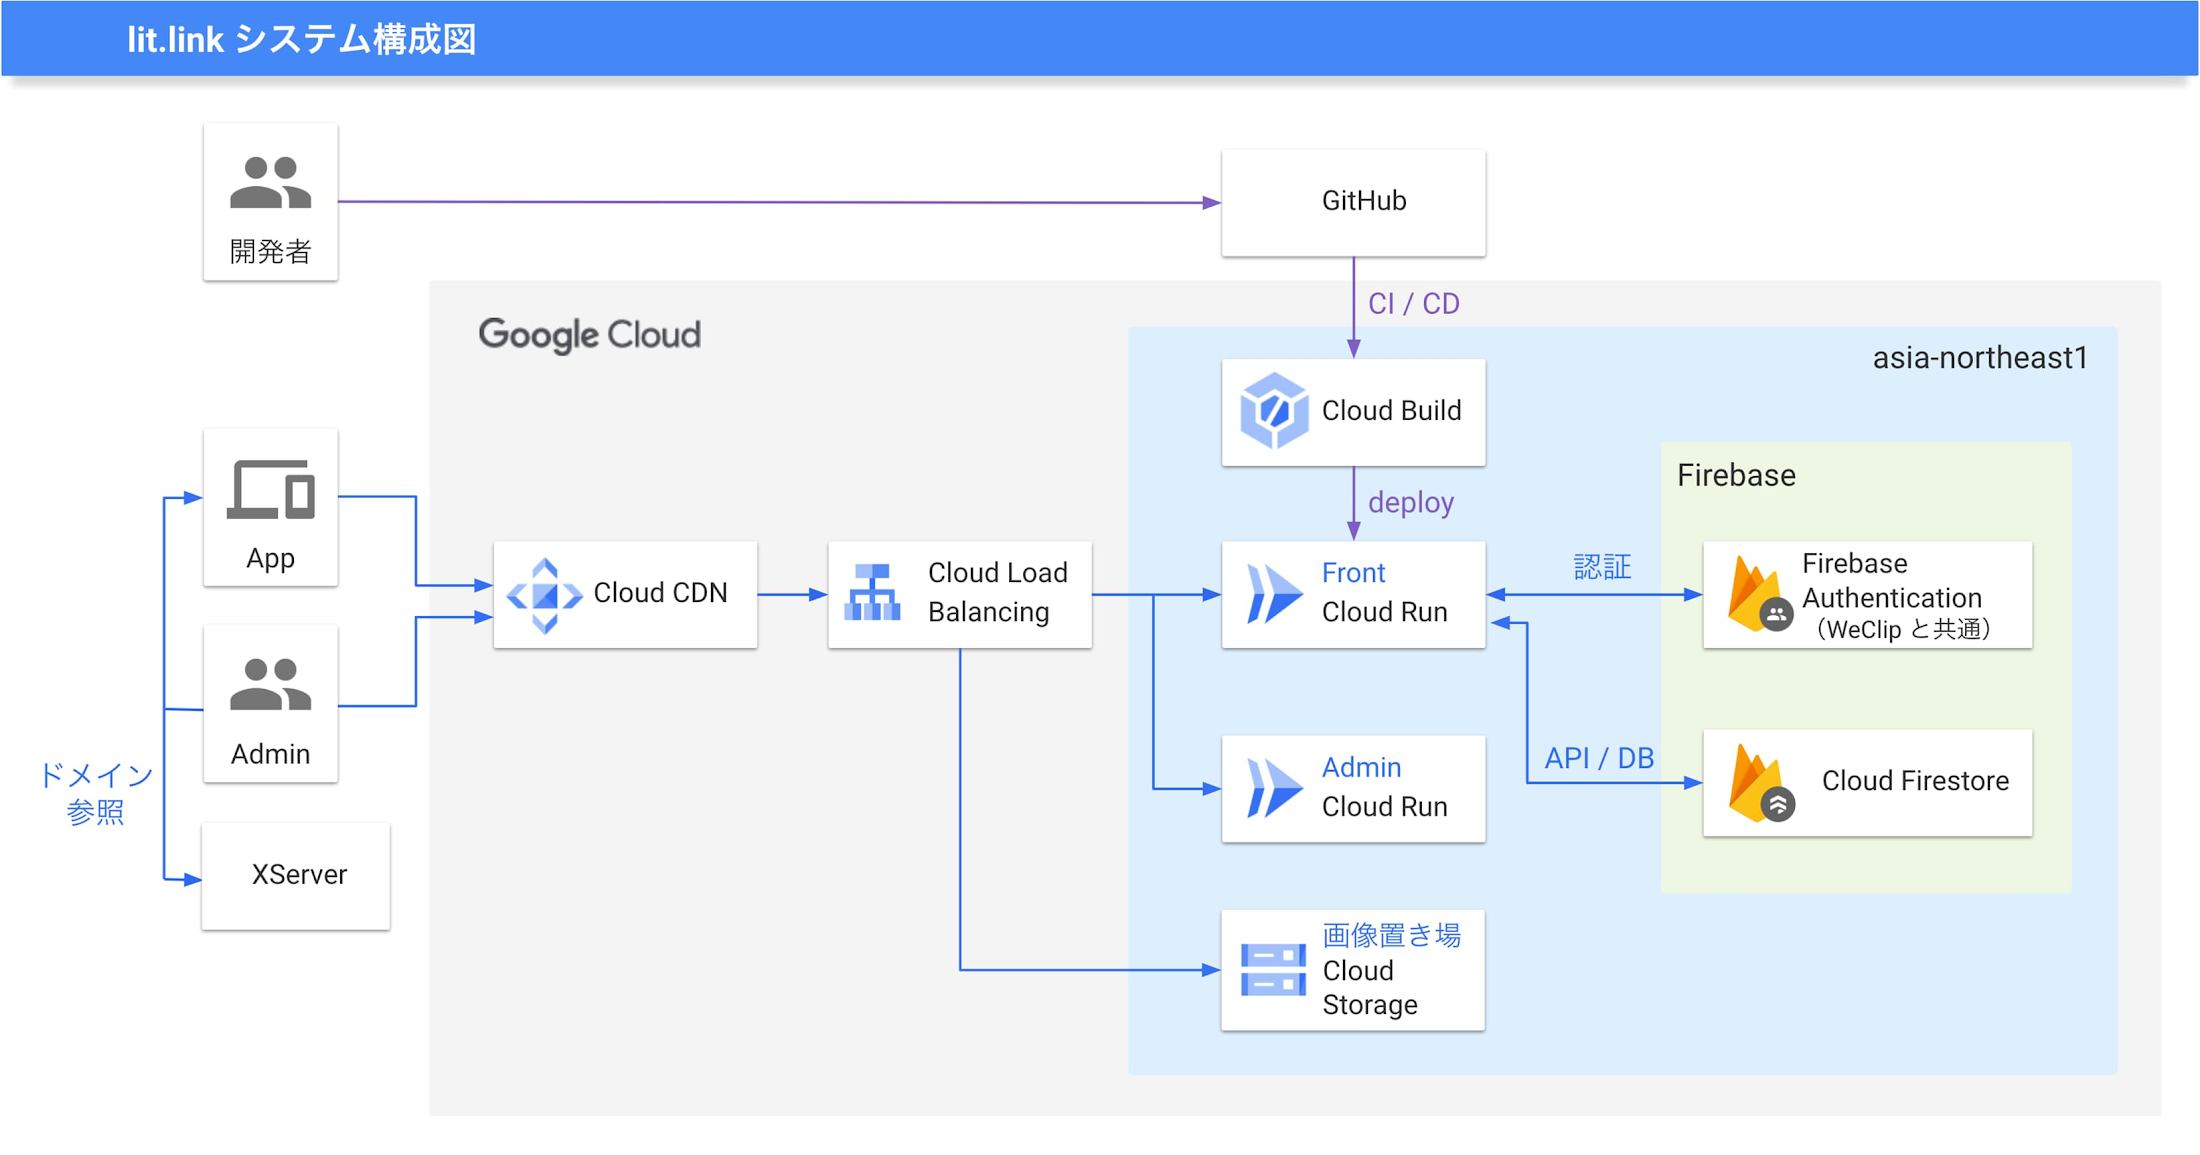Select the Firebase Authentication text

(x=1891, y=580)
